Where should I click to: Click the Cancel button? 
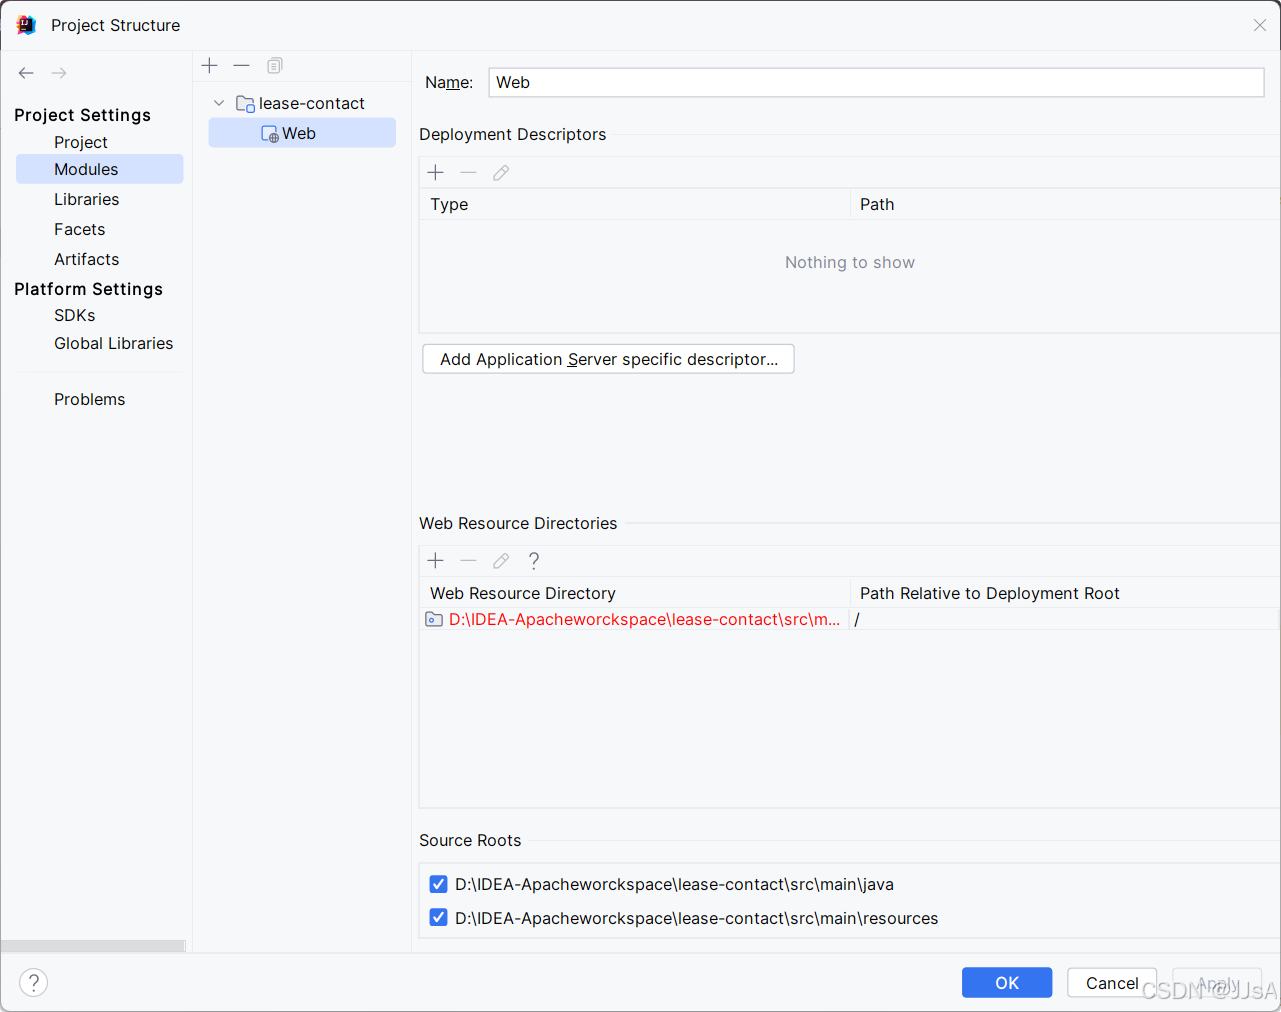tap(1112, 983)
